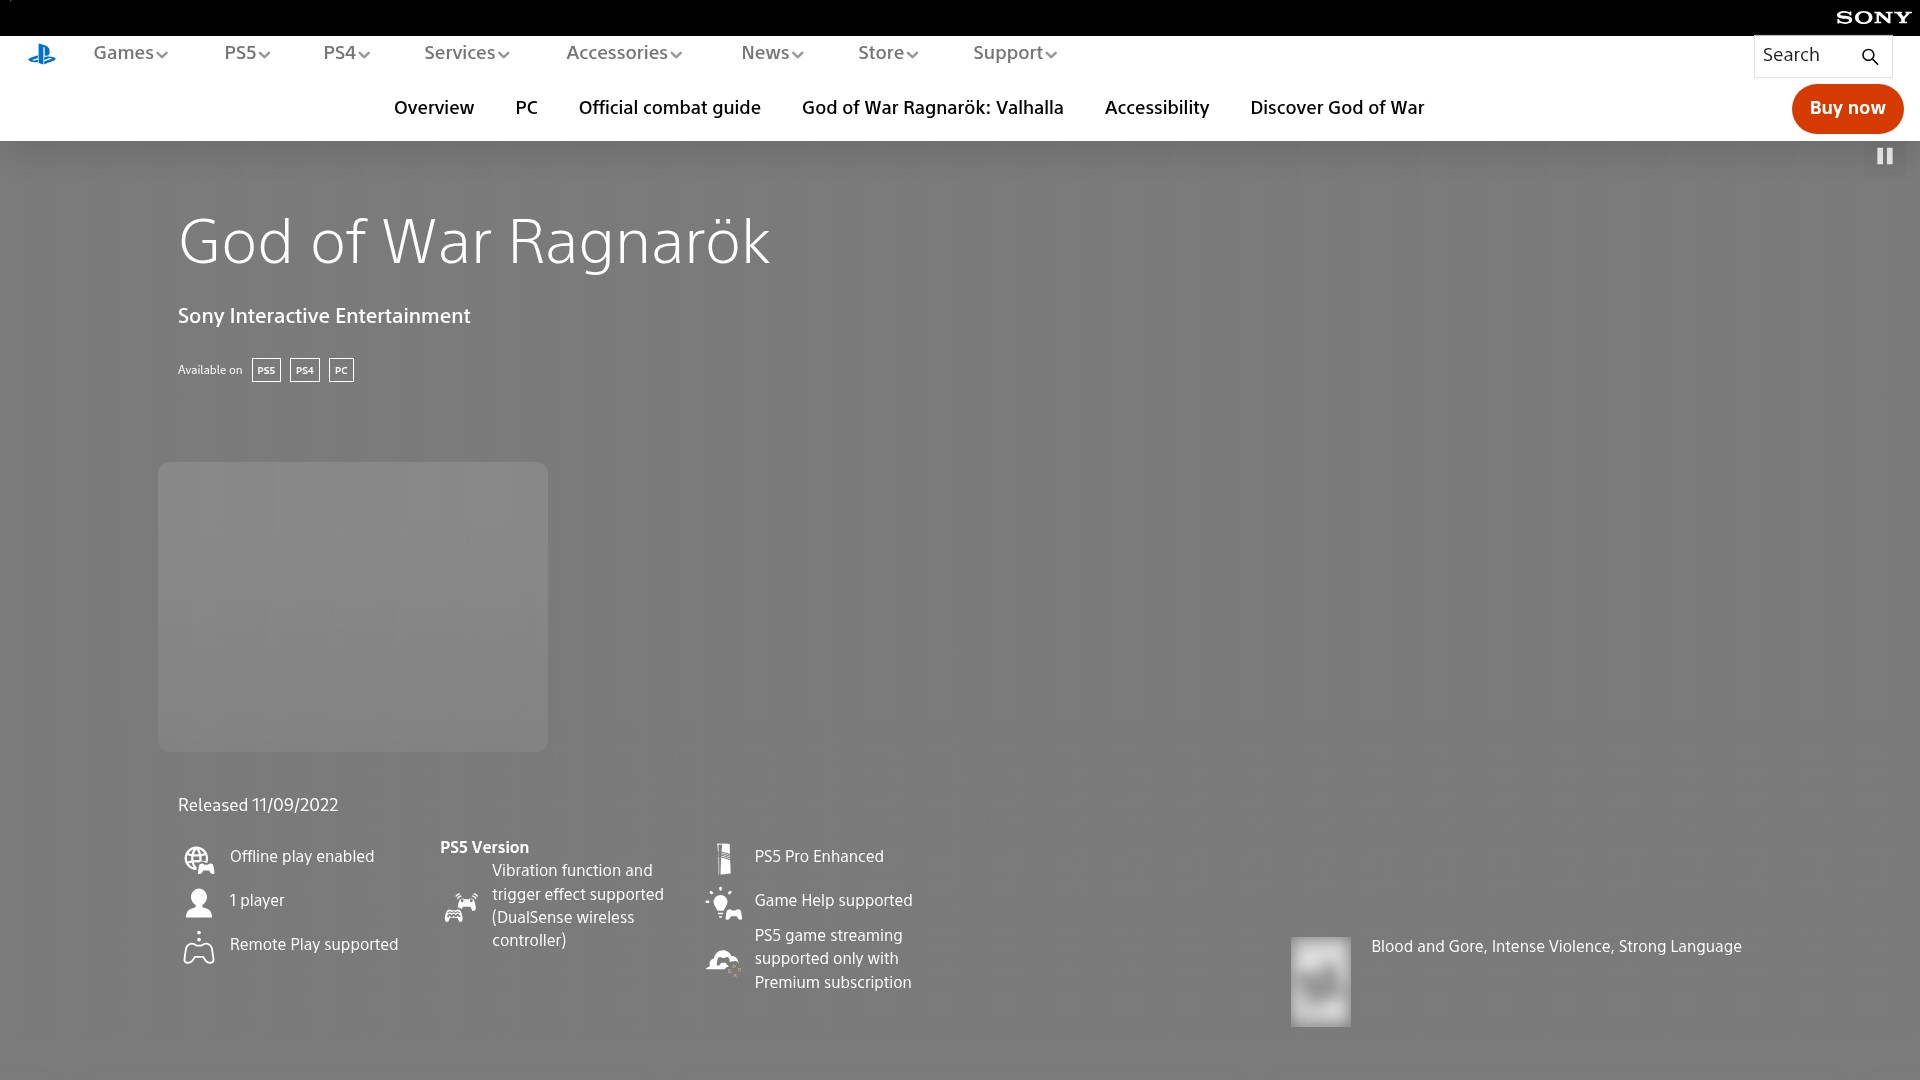The width and height of the screenshot is (1920, 1080).
Task: Click 'Game Help supported' text
Action: 833,901
